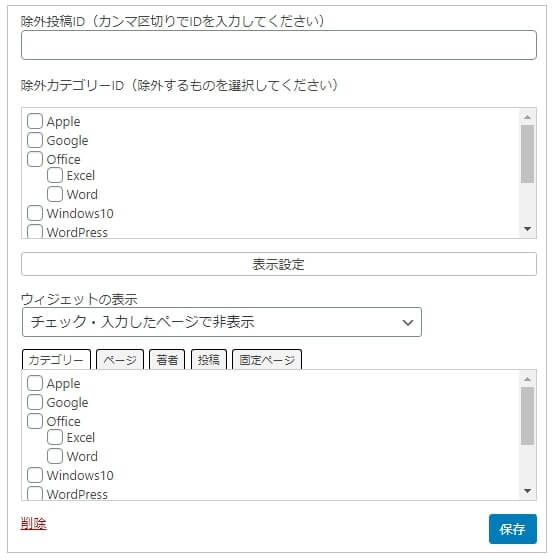Click the blue 保存 button
This screenshot has height=560, width=554.
[x=513, y=529]
